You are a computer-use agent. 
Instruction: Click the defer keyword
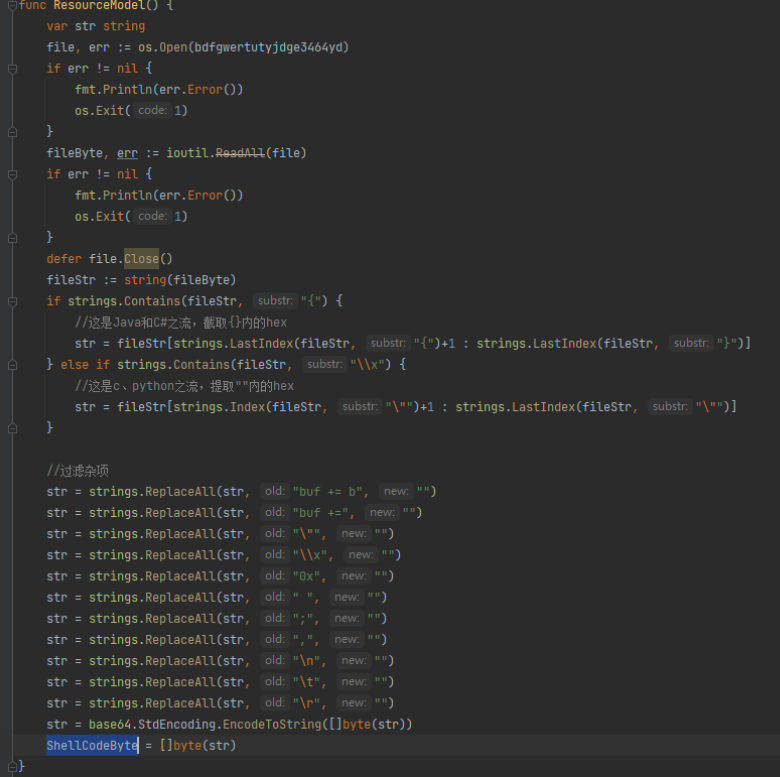64,259
